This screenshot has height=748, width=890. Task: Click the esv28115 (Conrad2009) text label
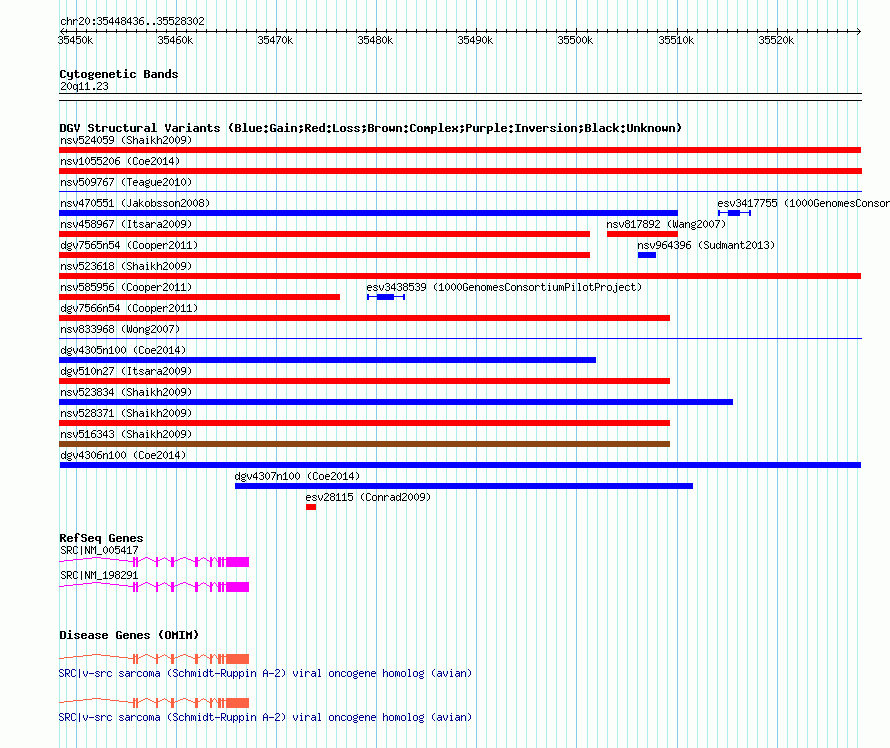point(368,497)
